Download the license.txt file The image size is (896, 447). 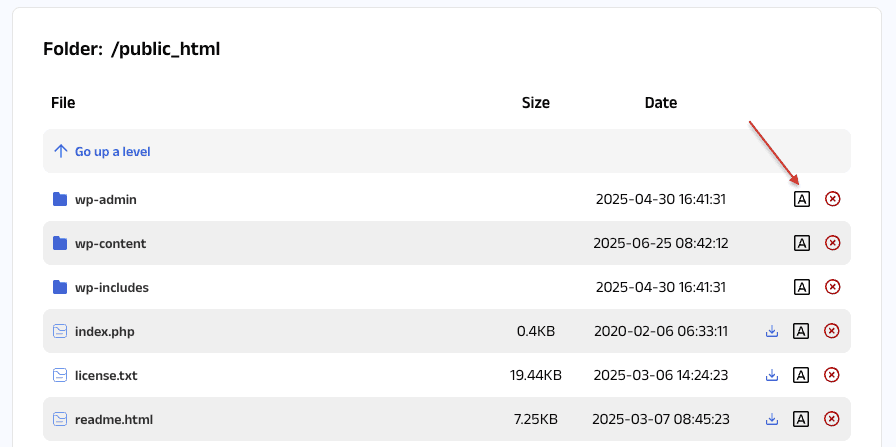pyautogui.click(x=772, y=375)
